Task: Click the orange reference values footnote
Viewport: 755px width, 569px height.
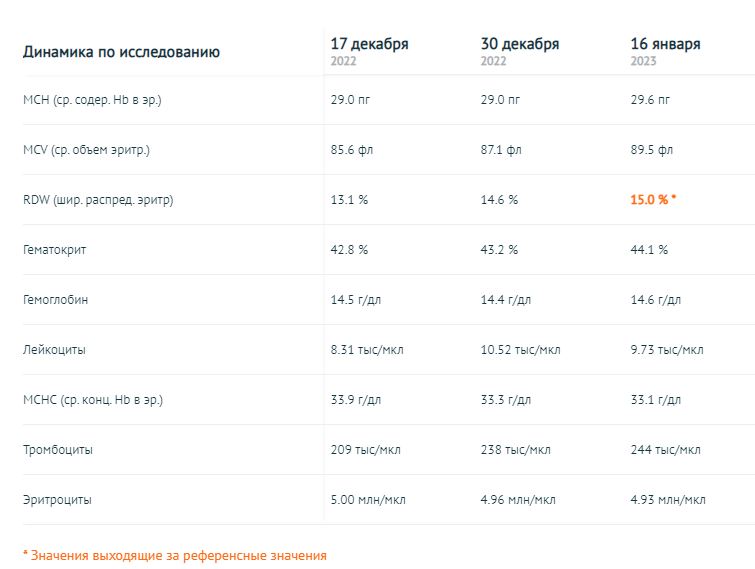Action: pyautogui.click(x=175, y=555)
